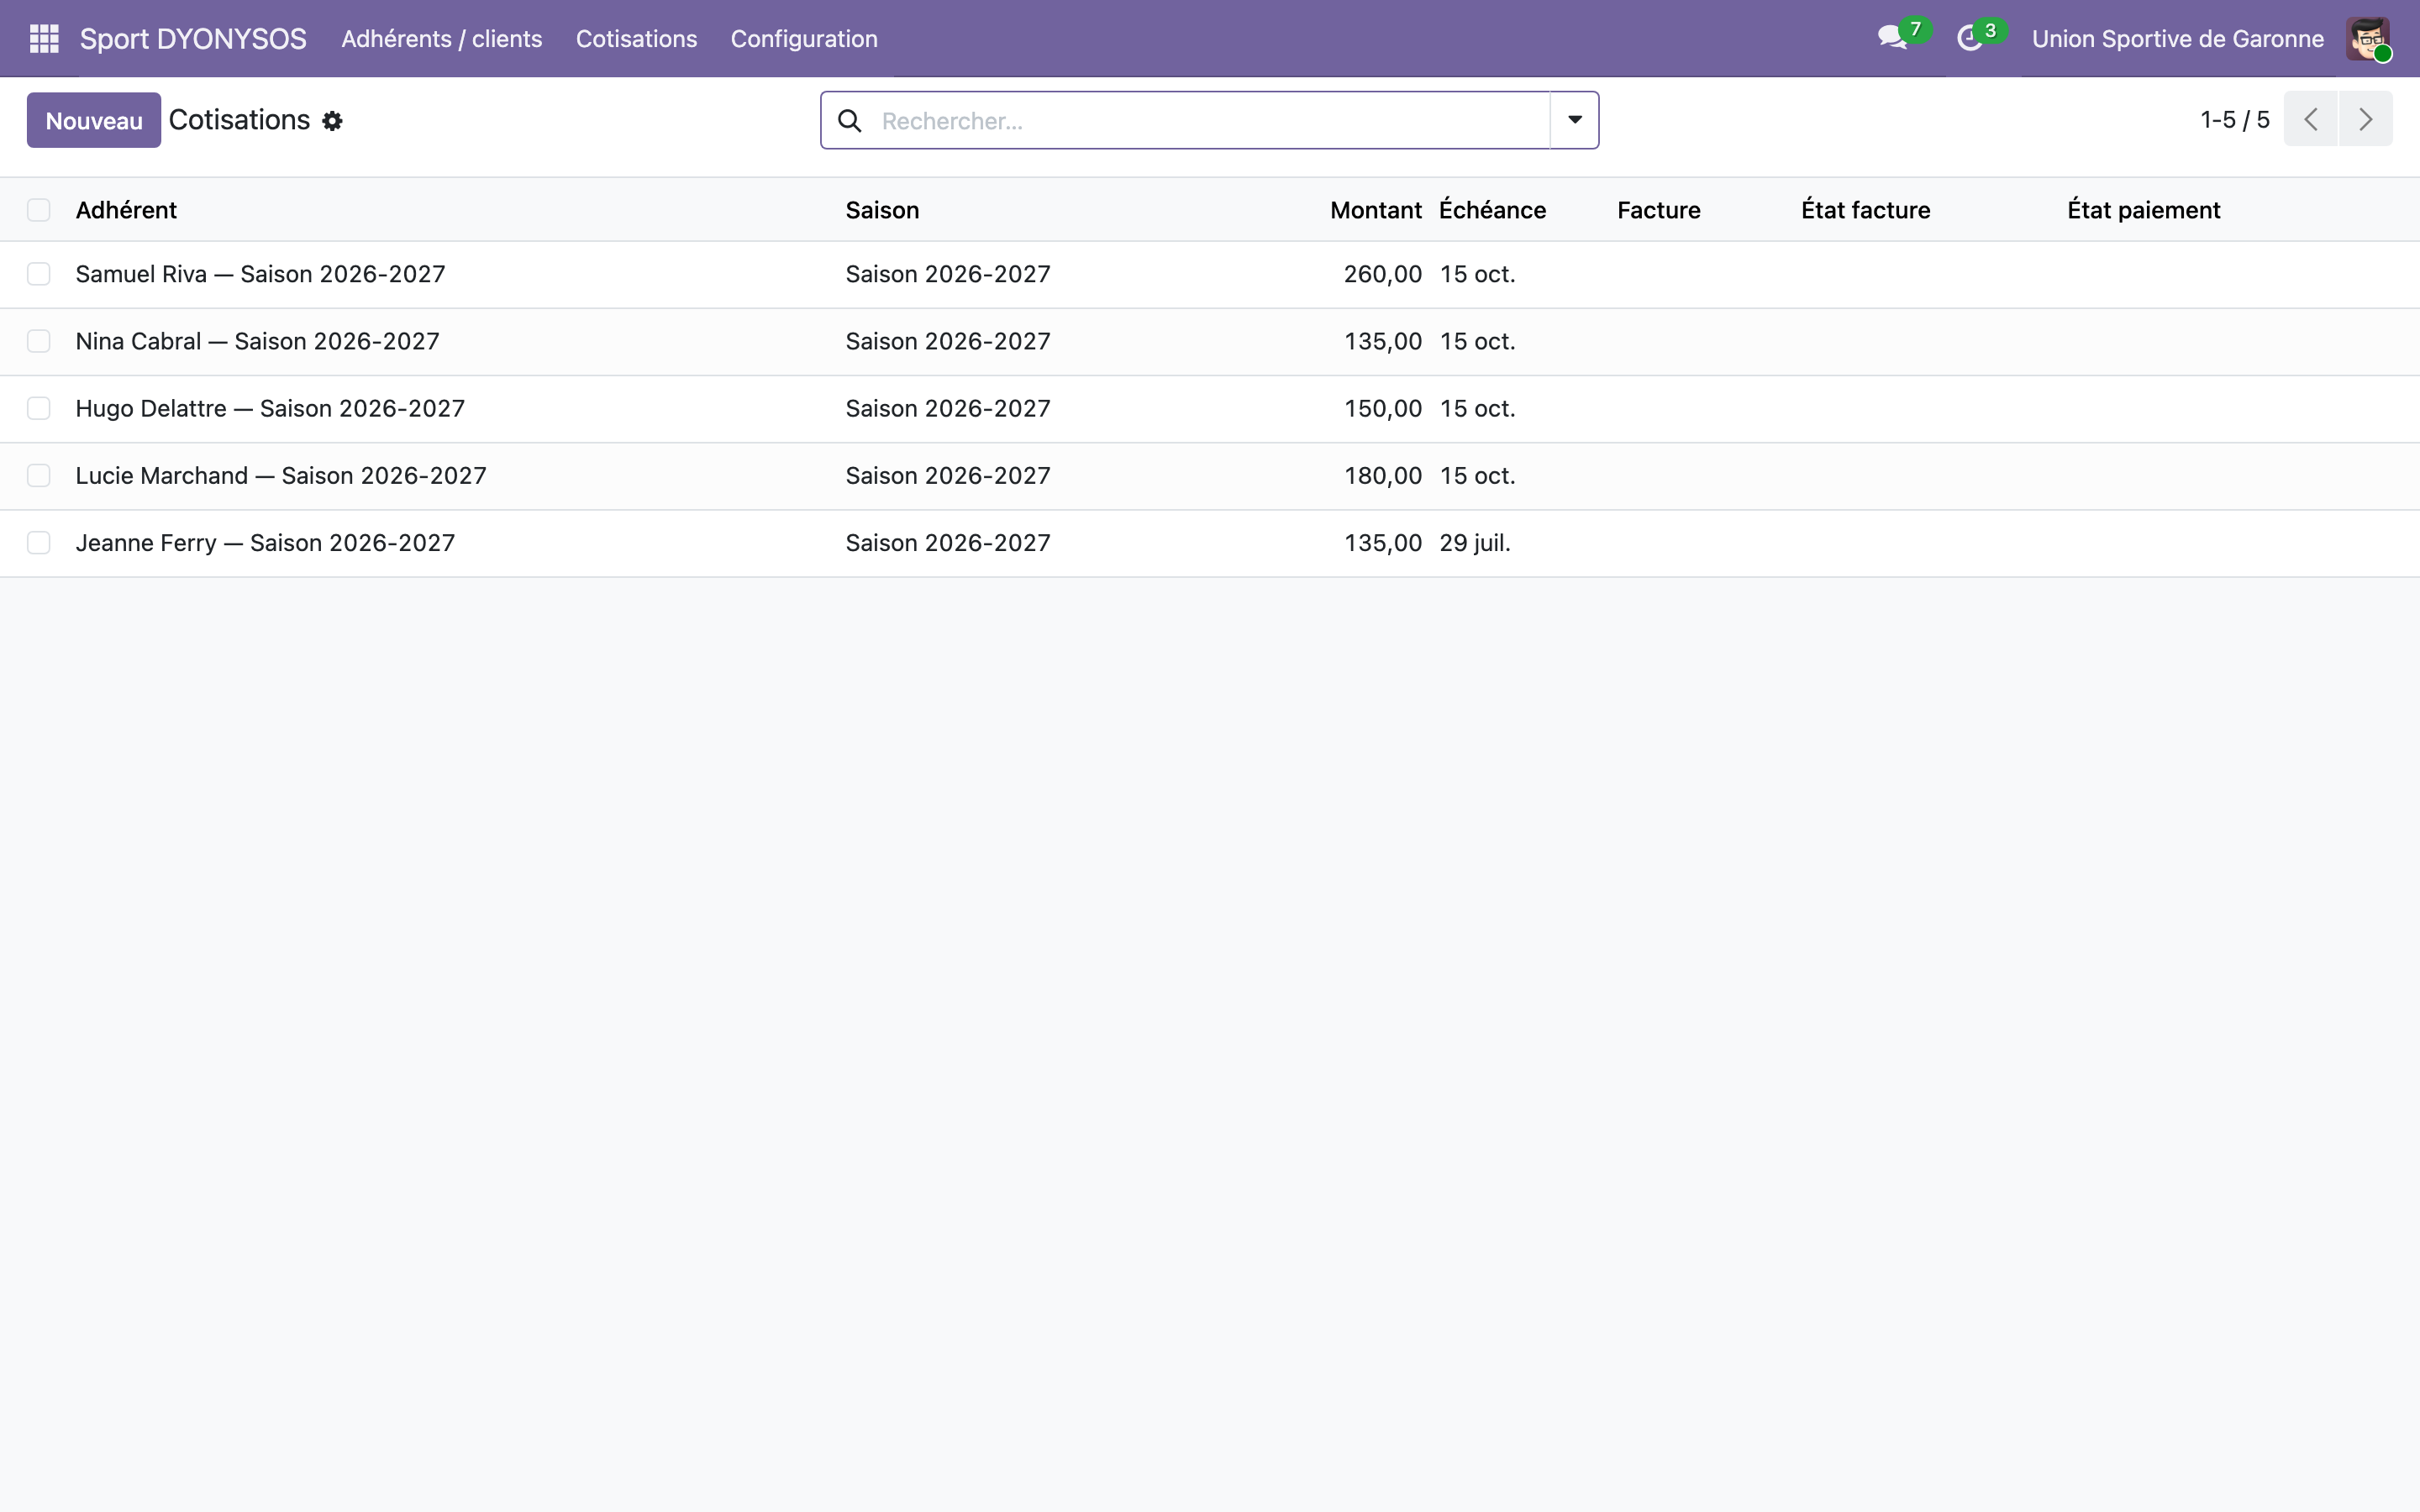
Task: Open Cotisations gear actions menu
Action: (332, 121)
